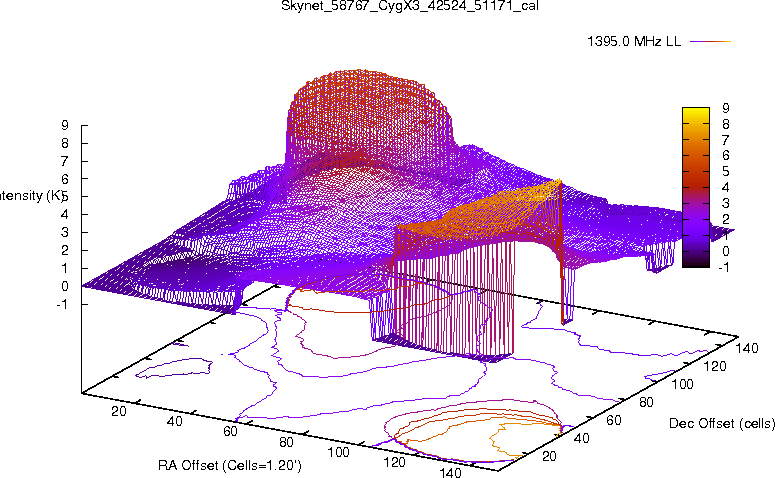775x478 pixels.
Task: Click the tall red dome peak on surface
Action: point(368,119)
